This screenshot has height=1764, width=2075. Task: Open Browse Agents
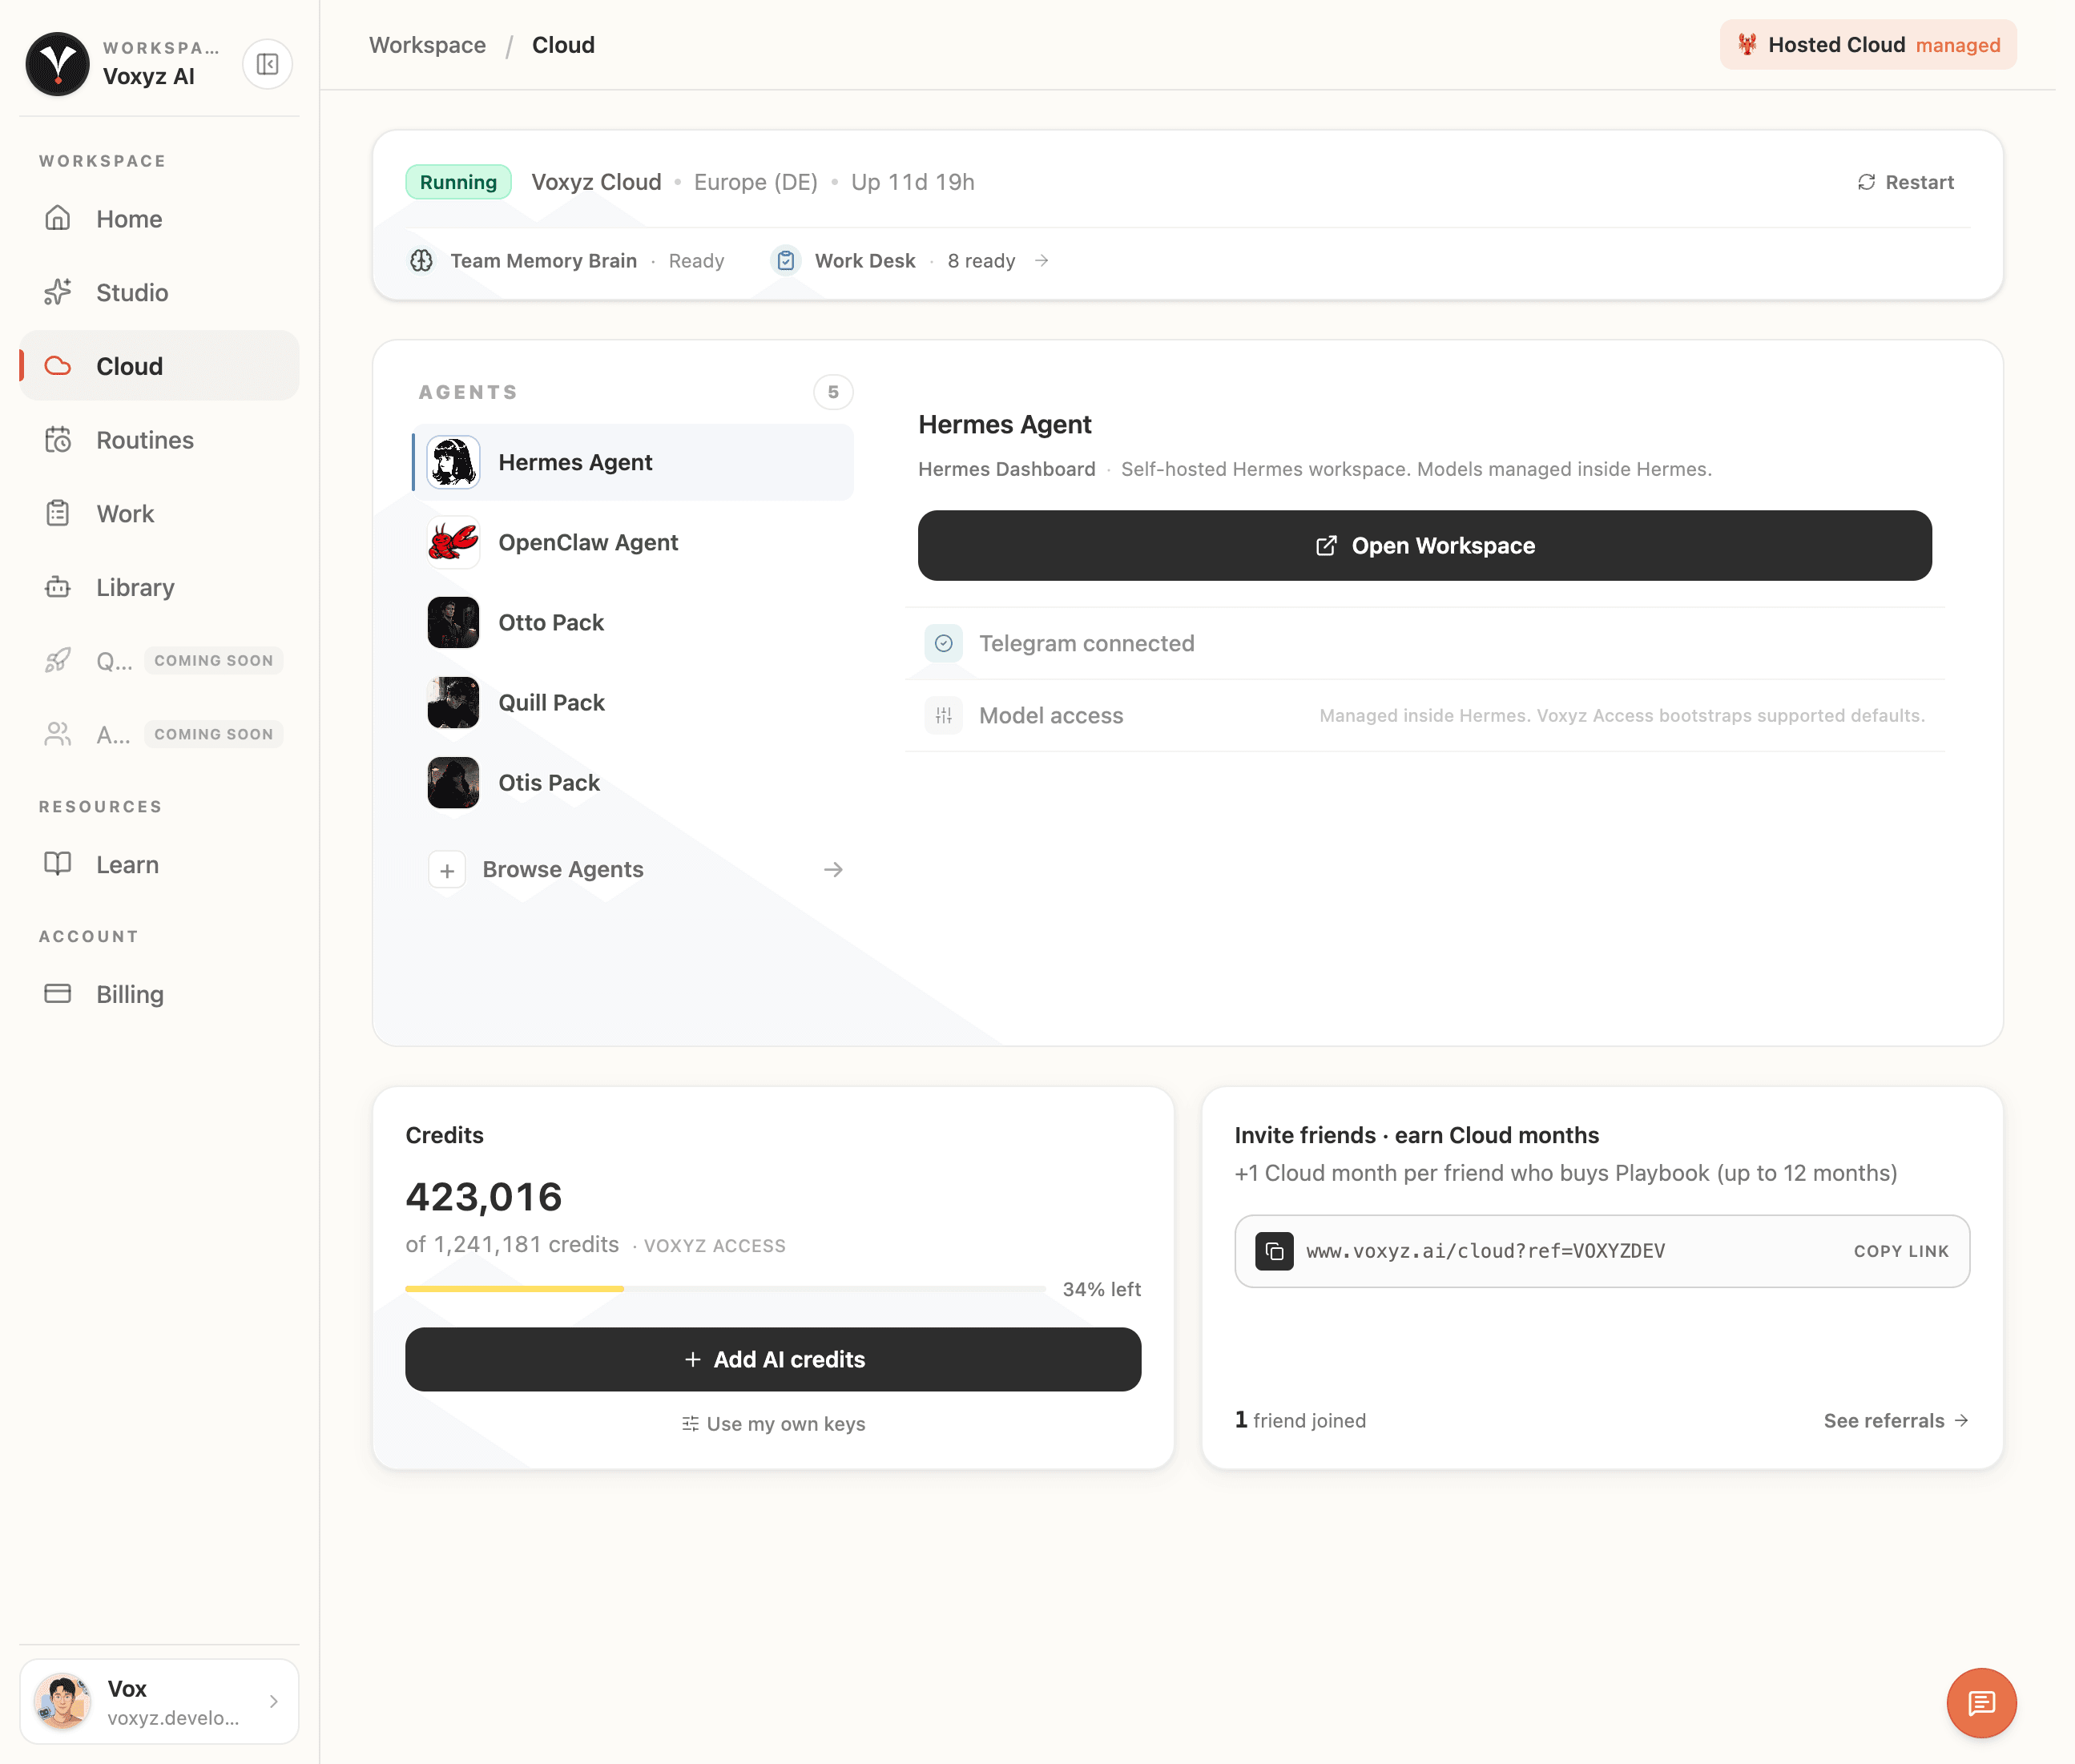click(633, 870)
